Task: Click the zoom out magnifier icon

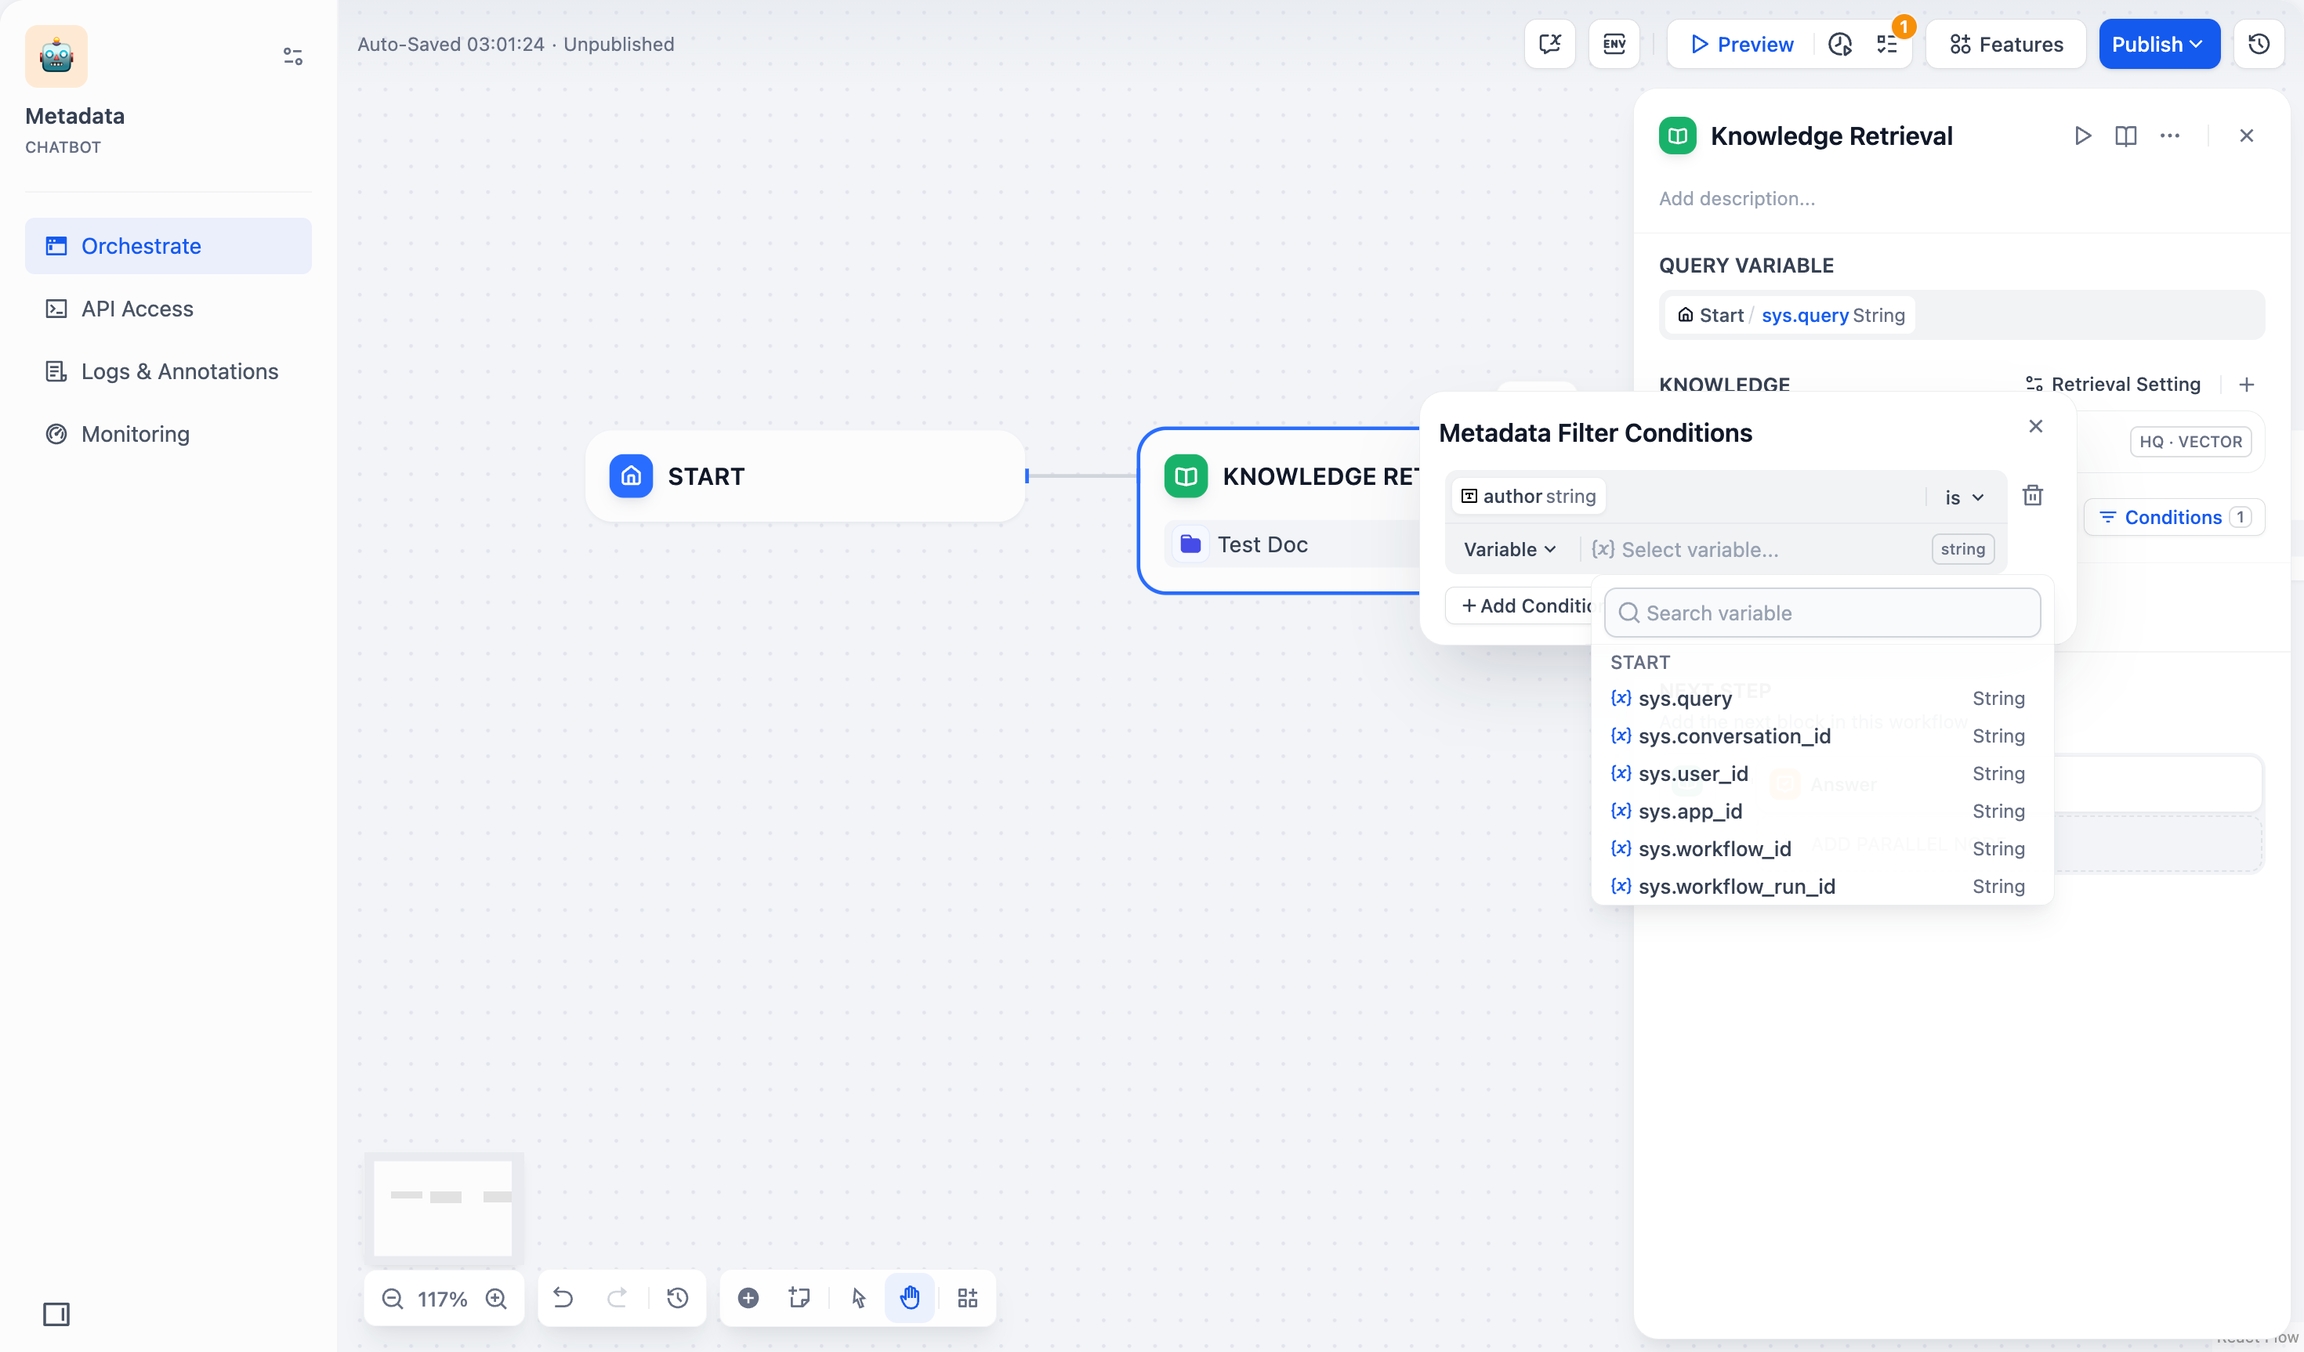Action: click(392, 1298)
